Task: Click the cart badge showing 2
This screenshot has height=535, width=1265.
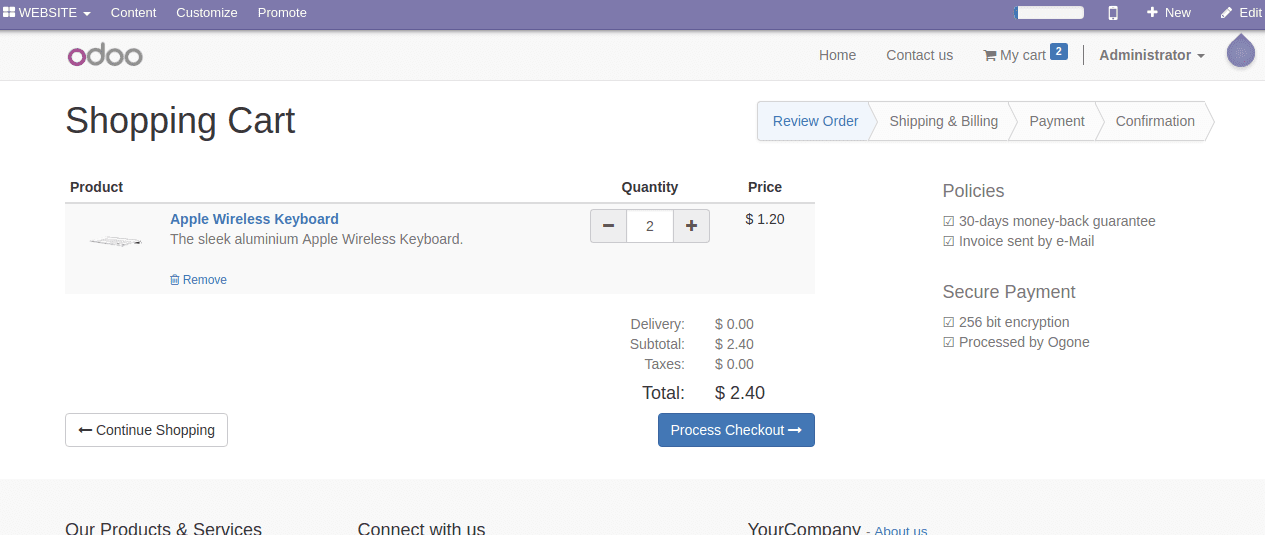Action: (x=1059, y=52)
